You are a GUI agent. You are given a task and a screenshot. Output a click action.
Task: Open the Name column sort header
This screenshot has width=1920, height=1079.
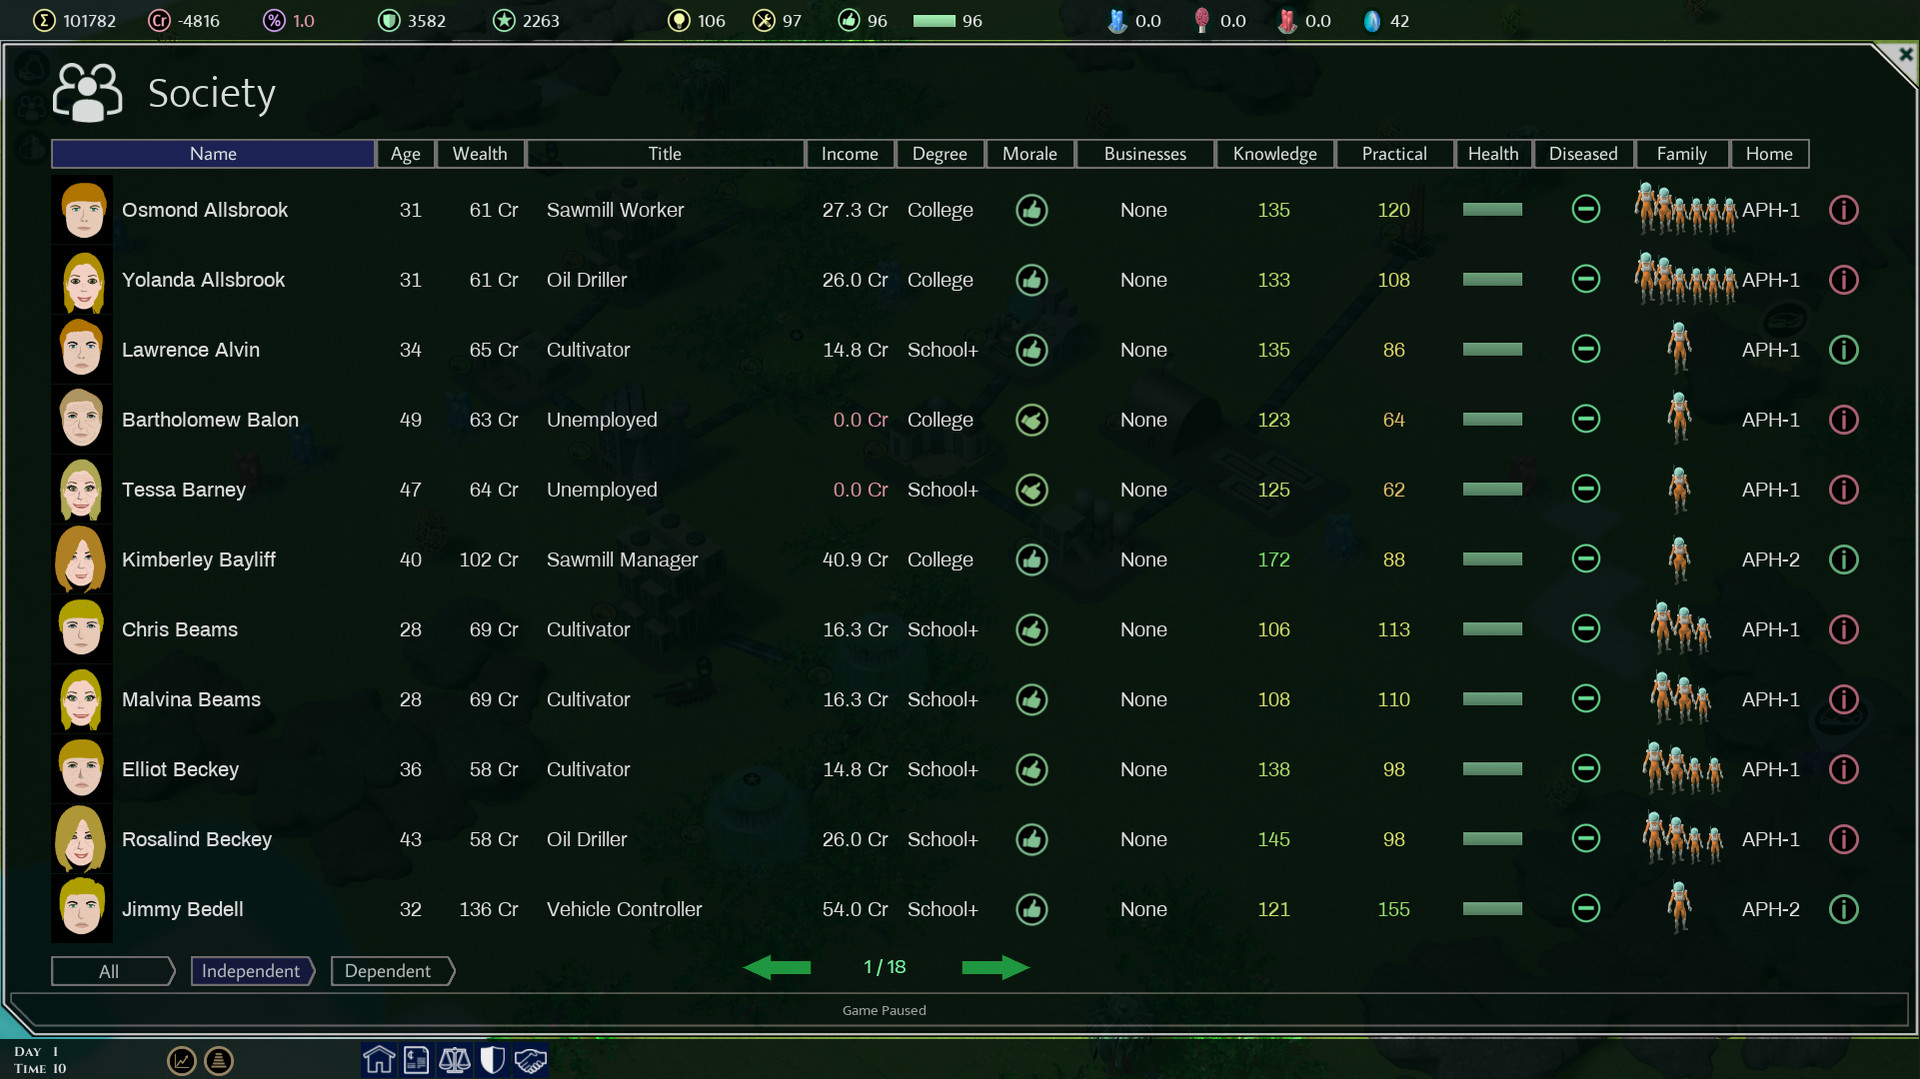213,153
